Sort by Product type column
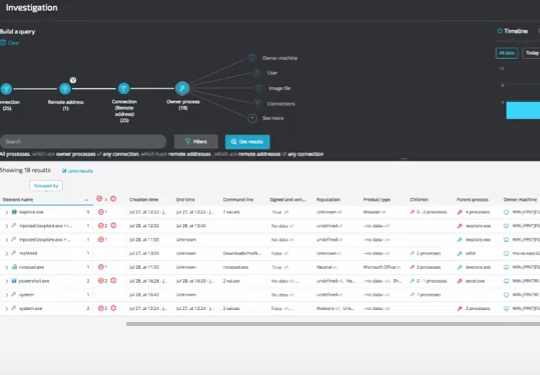The height and width of the screenshot is (375, 540). coord(377,200)
